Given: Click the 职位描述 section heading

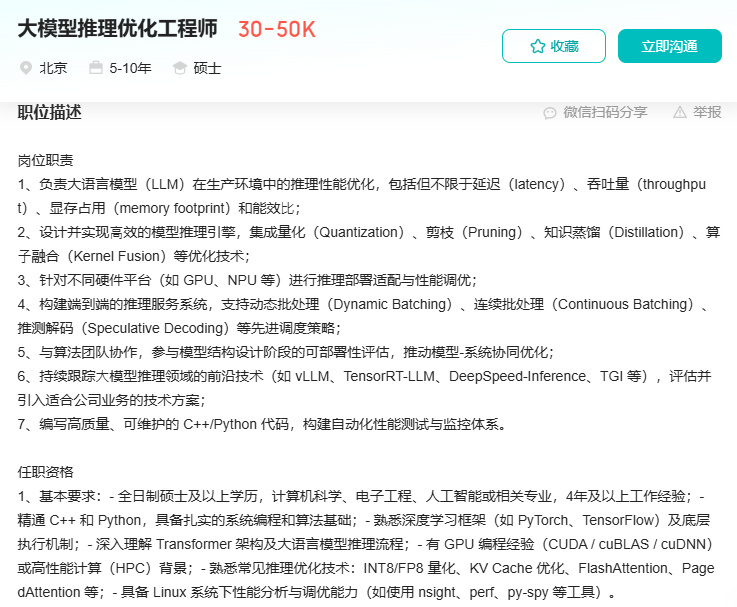Looking at the screenshot, I should [49, 112].
